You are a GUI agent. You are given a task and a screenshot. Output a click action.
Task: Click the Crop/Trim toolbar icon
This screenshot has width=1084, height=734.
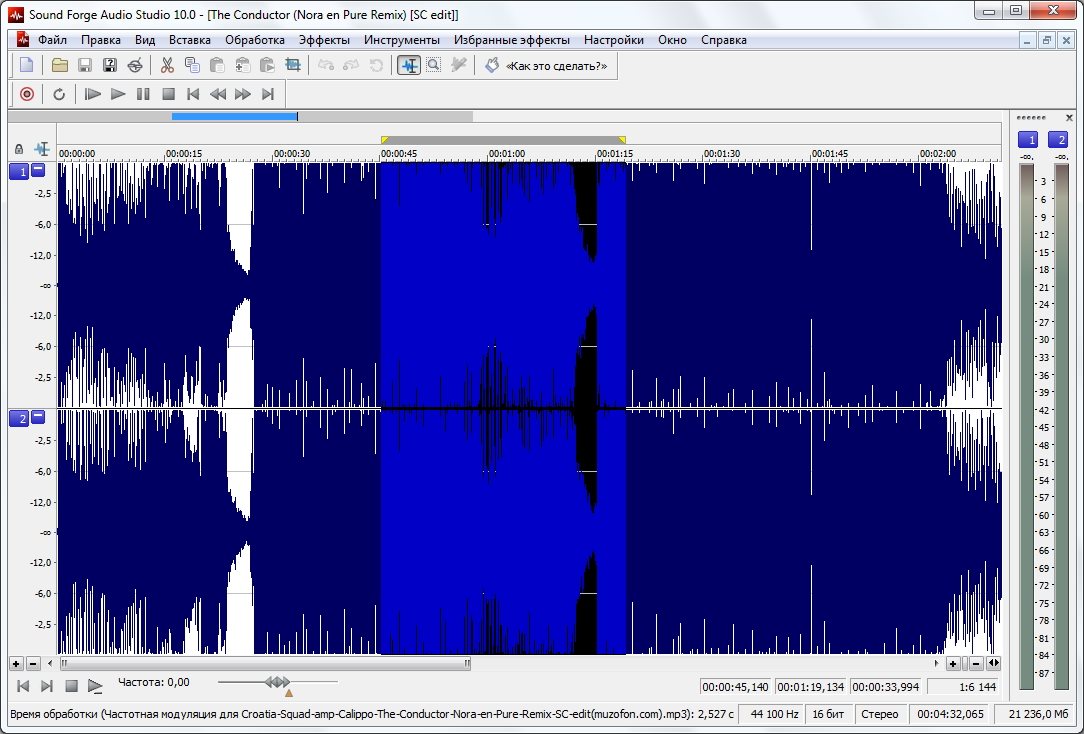[x=293, y=65]
